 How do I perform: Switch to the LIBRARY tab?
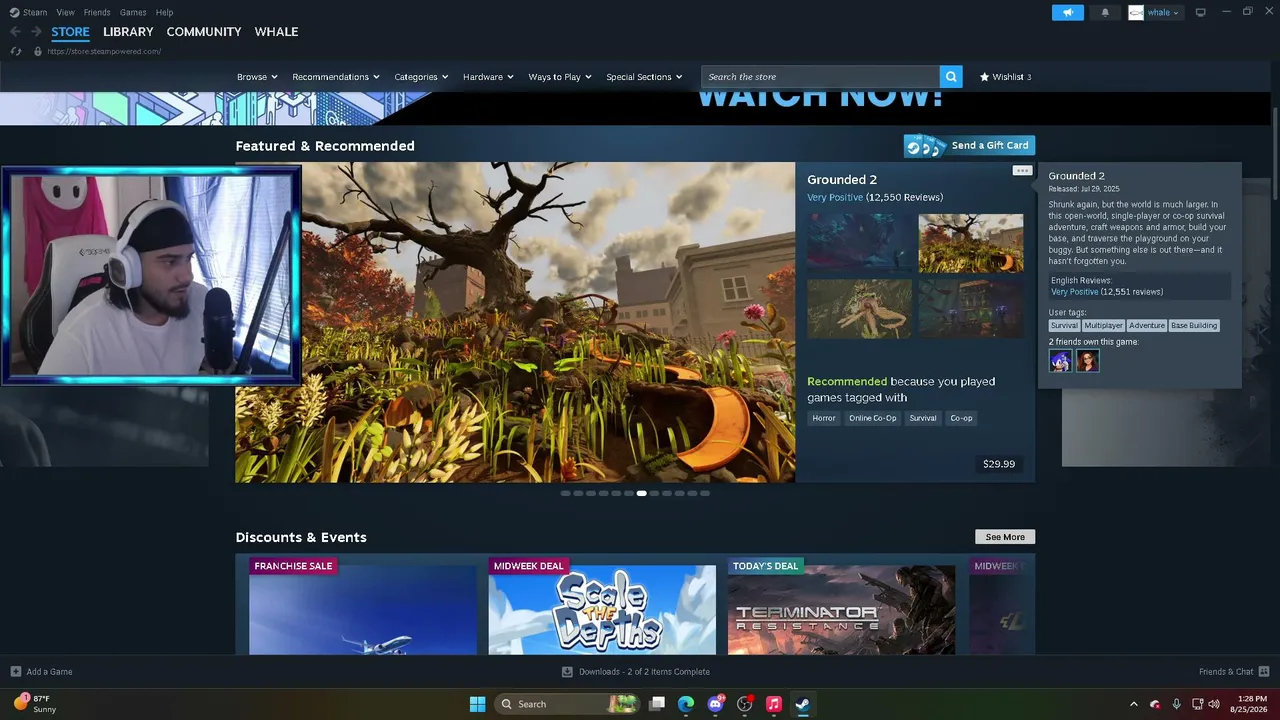128,32
